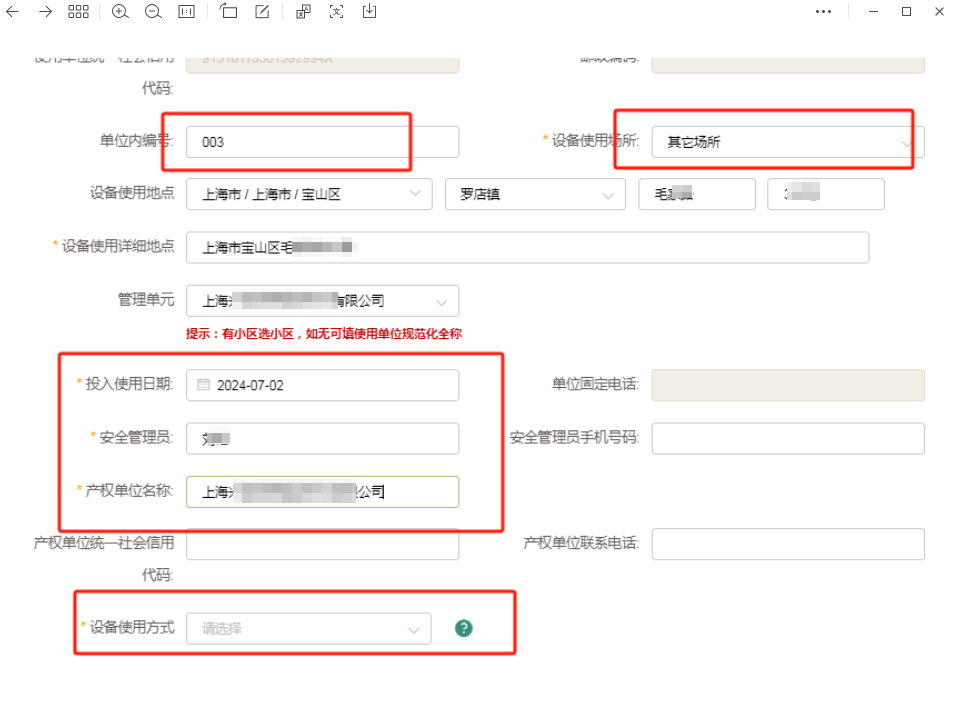Screen dimensions: 954x715
Task: Click the back navigation arrow
Action: 11,12
